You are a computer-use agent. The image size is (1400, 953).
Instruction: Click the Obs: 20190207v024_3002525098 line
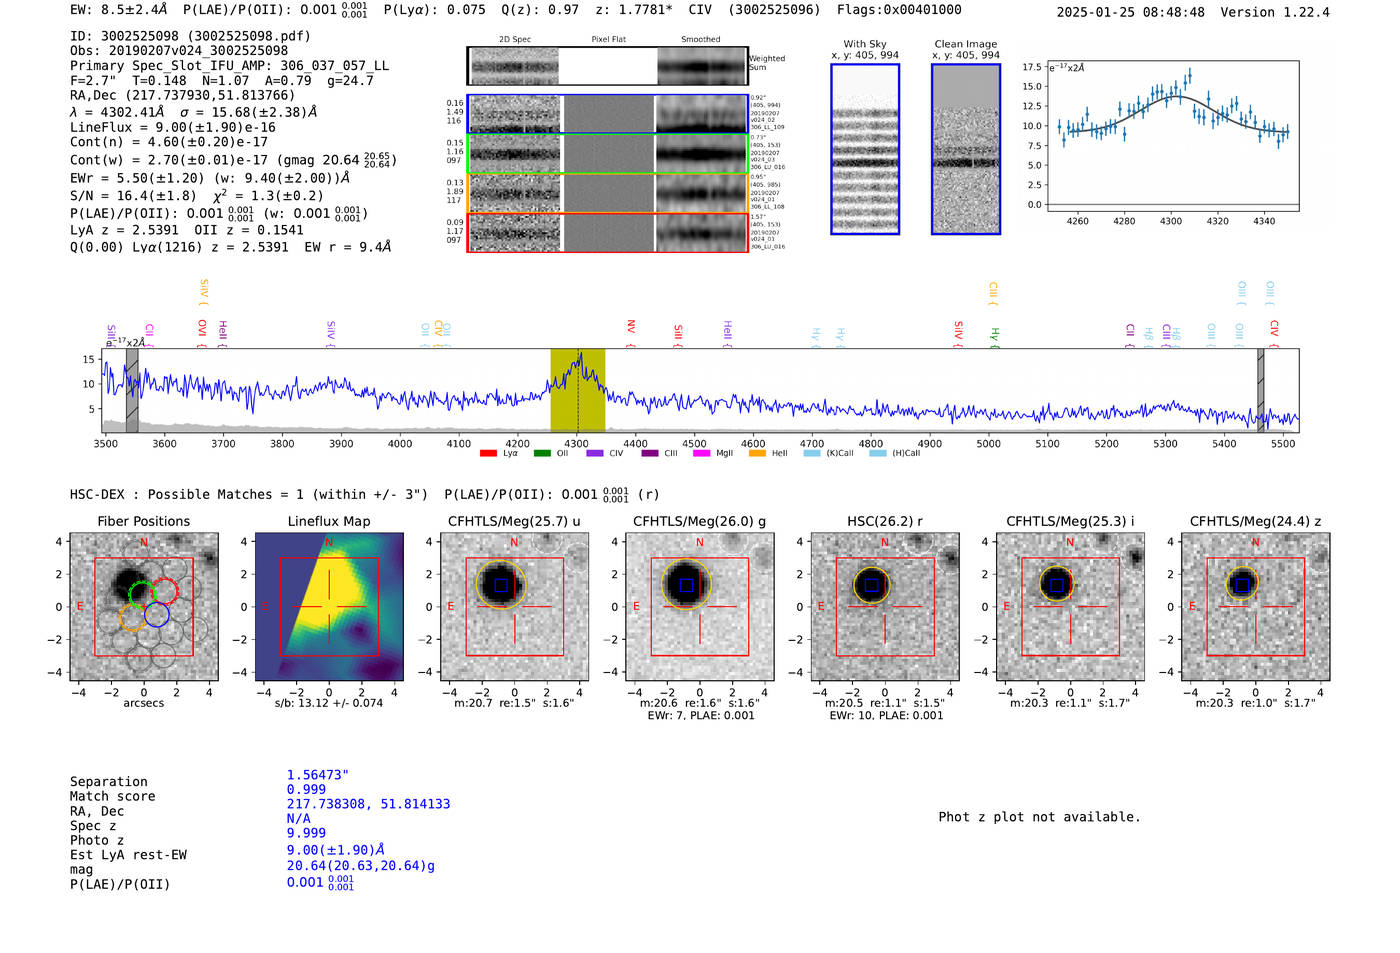179,51
